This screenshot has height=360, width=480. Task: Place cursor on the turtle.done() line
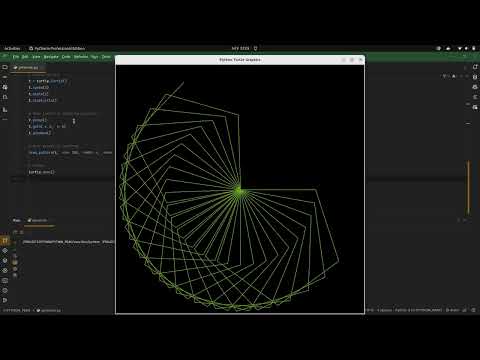[x=41, y=172]
